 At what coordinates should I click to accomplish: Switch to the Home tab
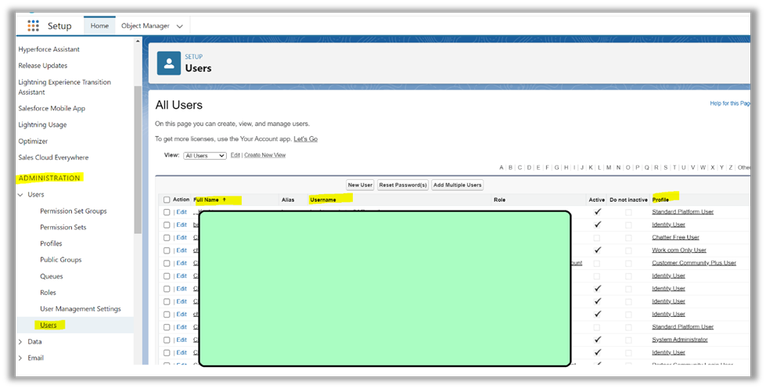100,26
